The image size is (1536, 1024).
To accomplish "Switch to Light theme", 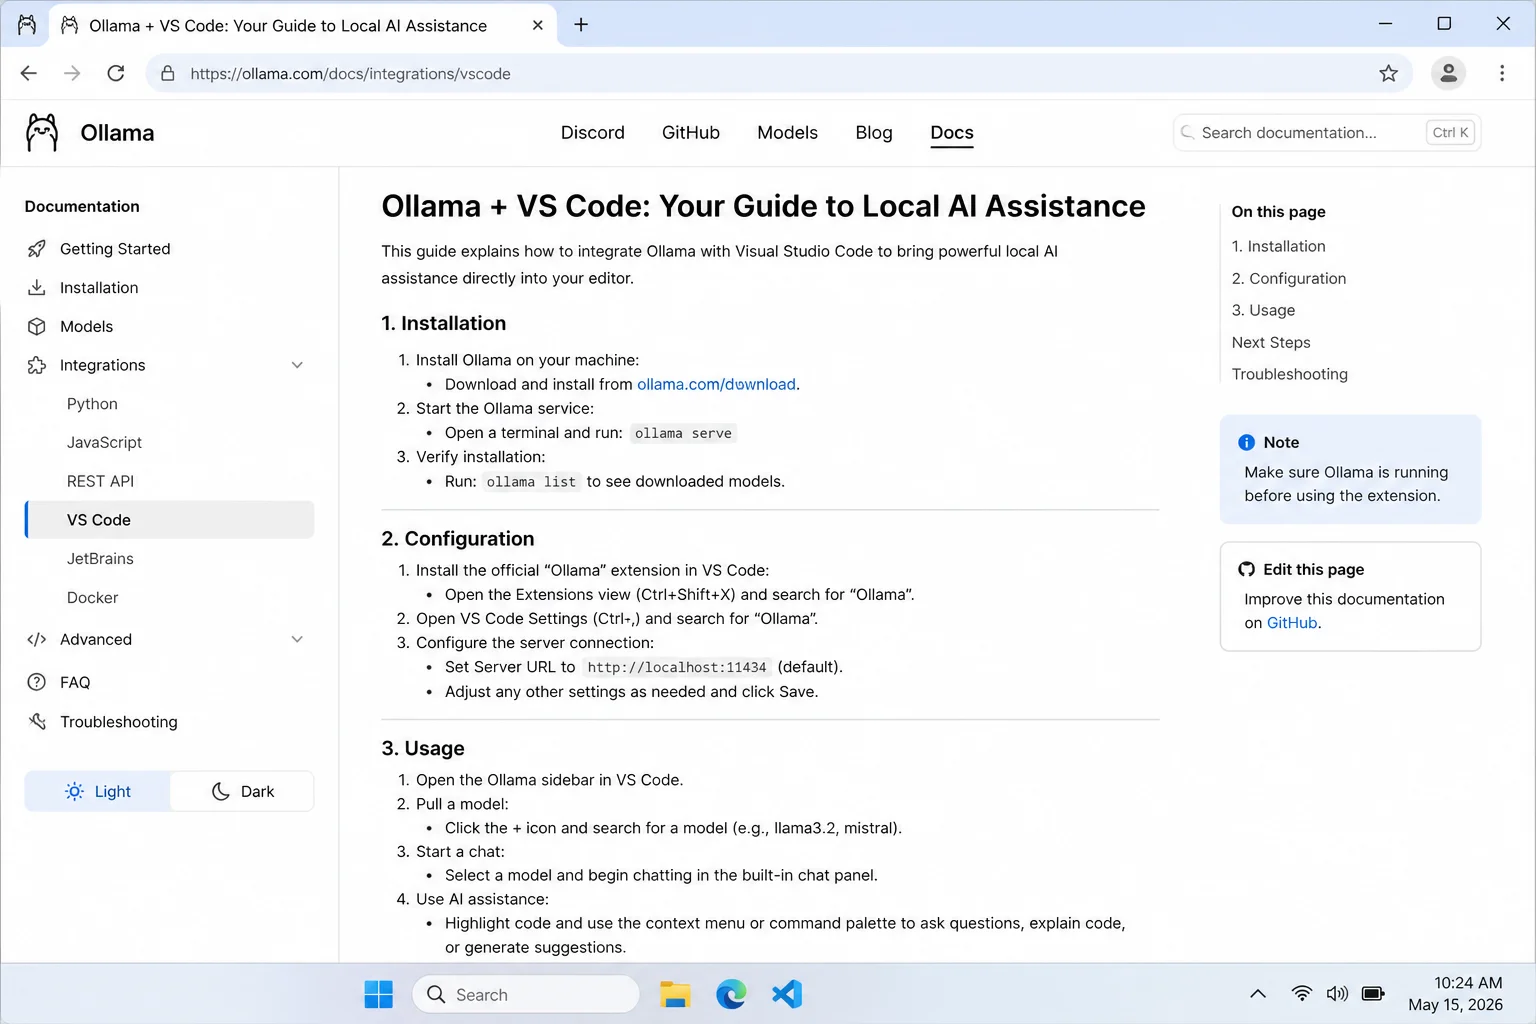I will 98,791.
